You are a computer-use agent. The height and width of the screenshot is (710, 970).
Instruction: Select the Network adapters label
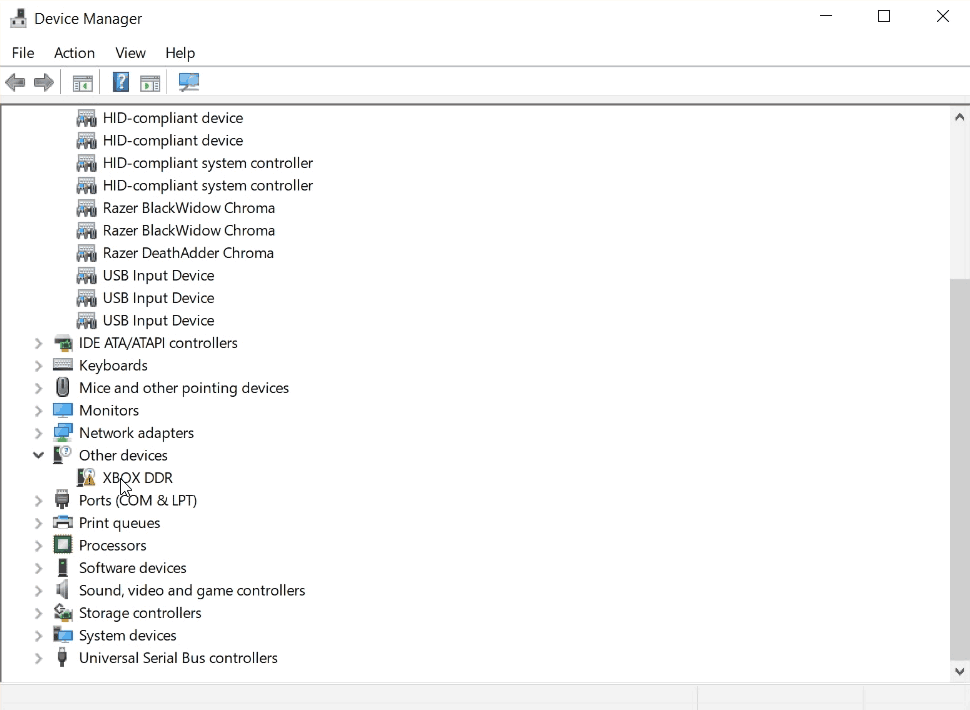click(136, 433)
